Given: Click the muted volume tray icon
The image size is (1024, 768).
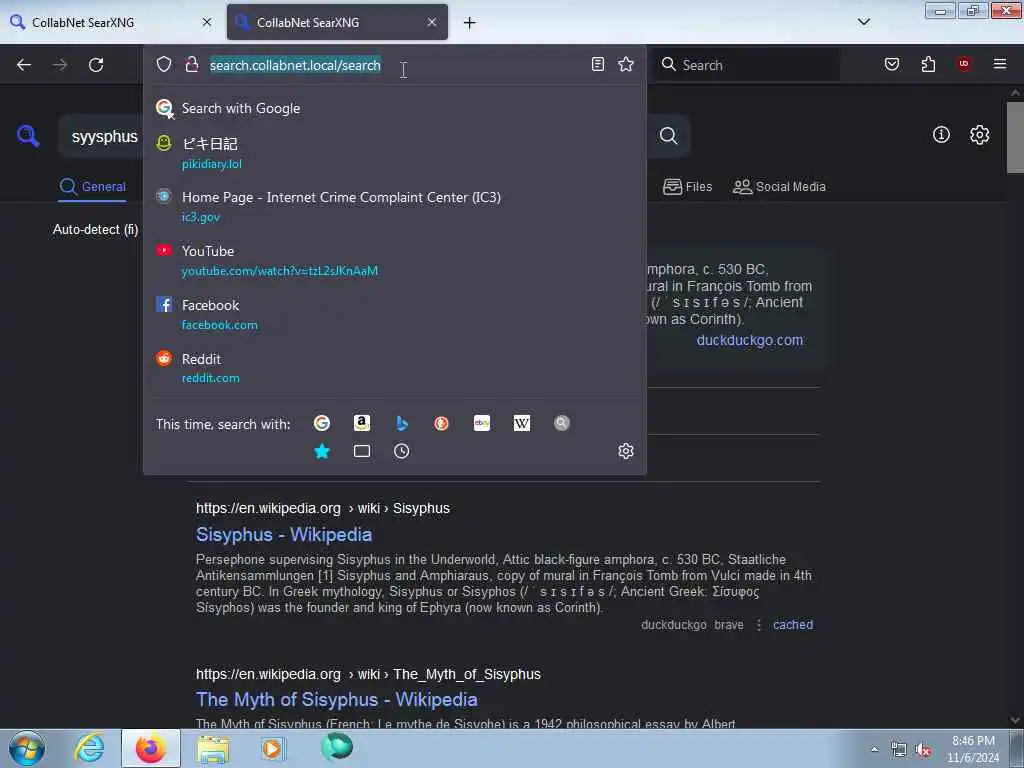Looking at the screenshot, I should click(923, 750).
